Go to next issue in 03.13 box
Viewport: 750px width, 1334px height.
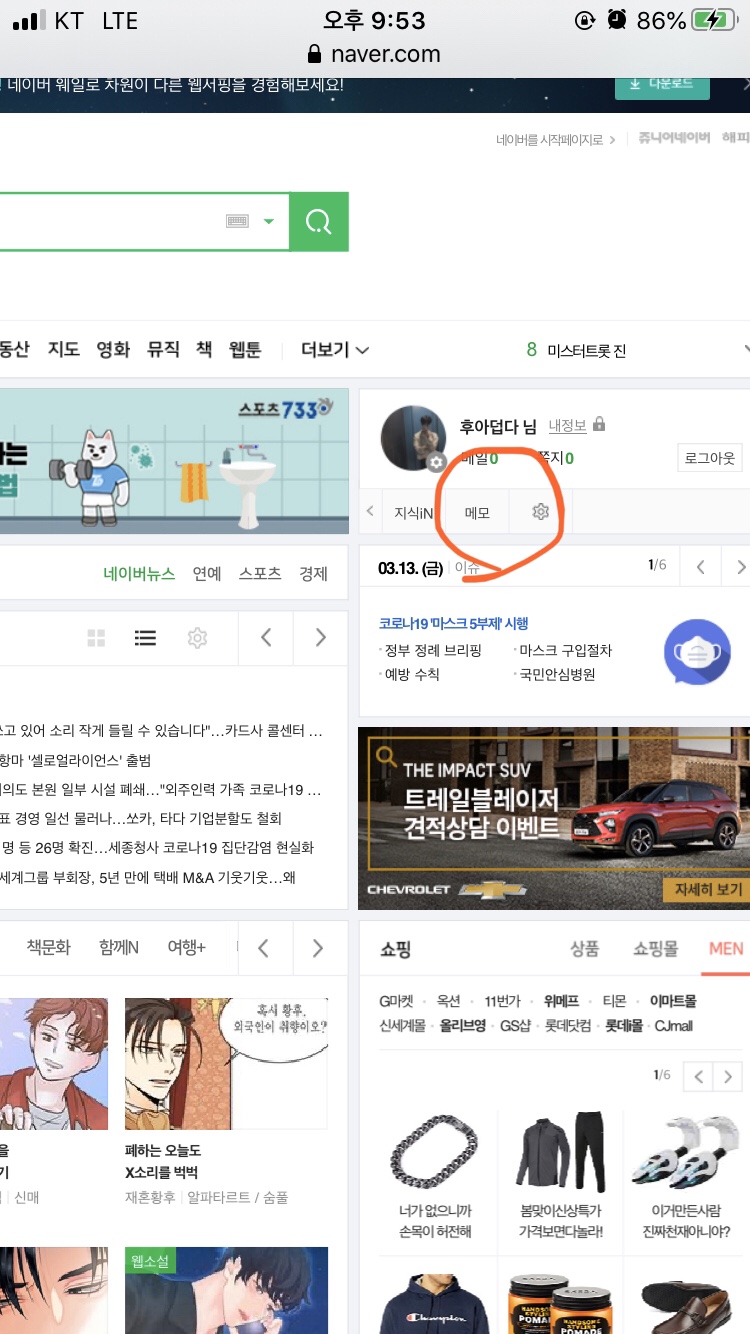(x=738, y=567)
